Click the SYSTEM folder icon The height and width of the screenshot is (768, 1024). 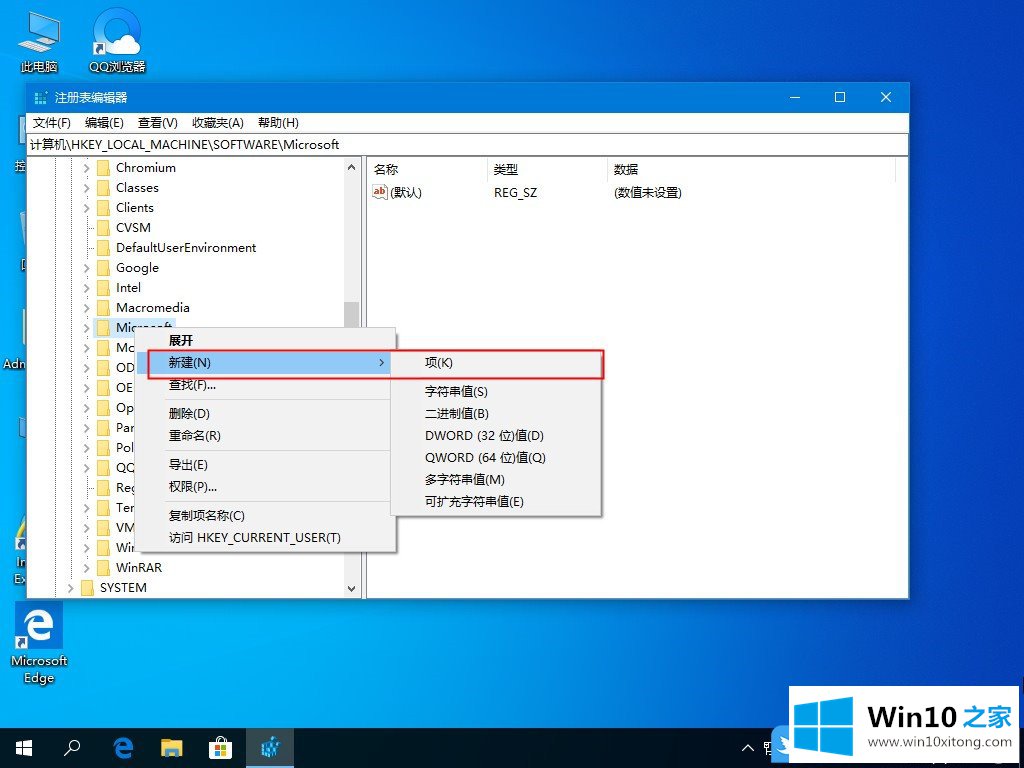[x=88, y=588]
